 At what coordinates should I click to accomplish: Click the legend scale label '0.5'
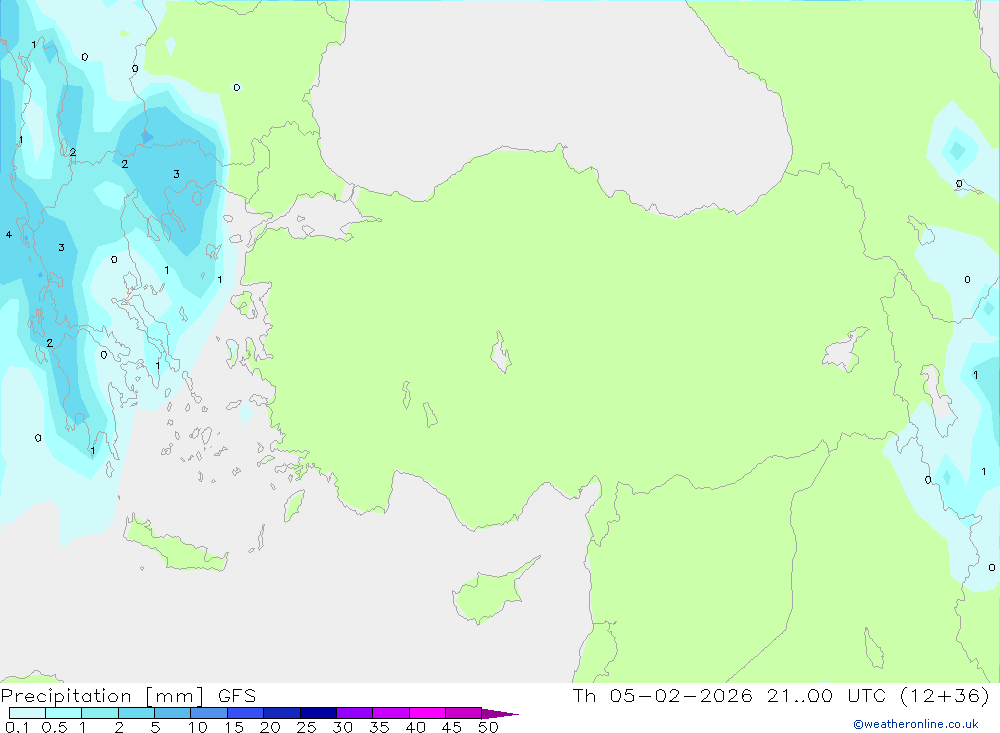(54, 727)
